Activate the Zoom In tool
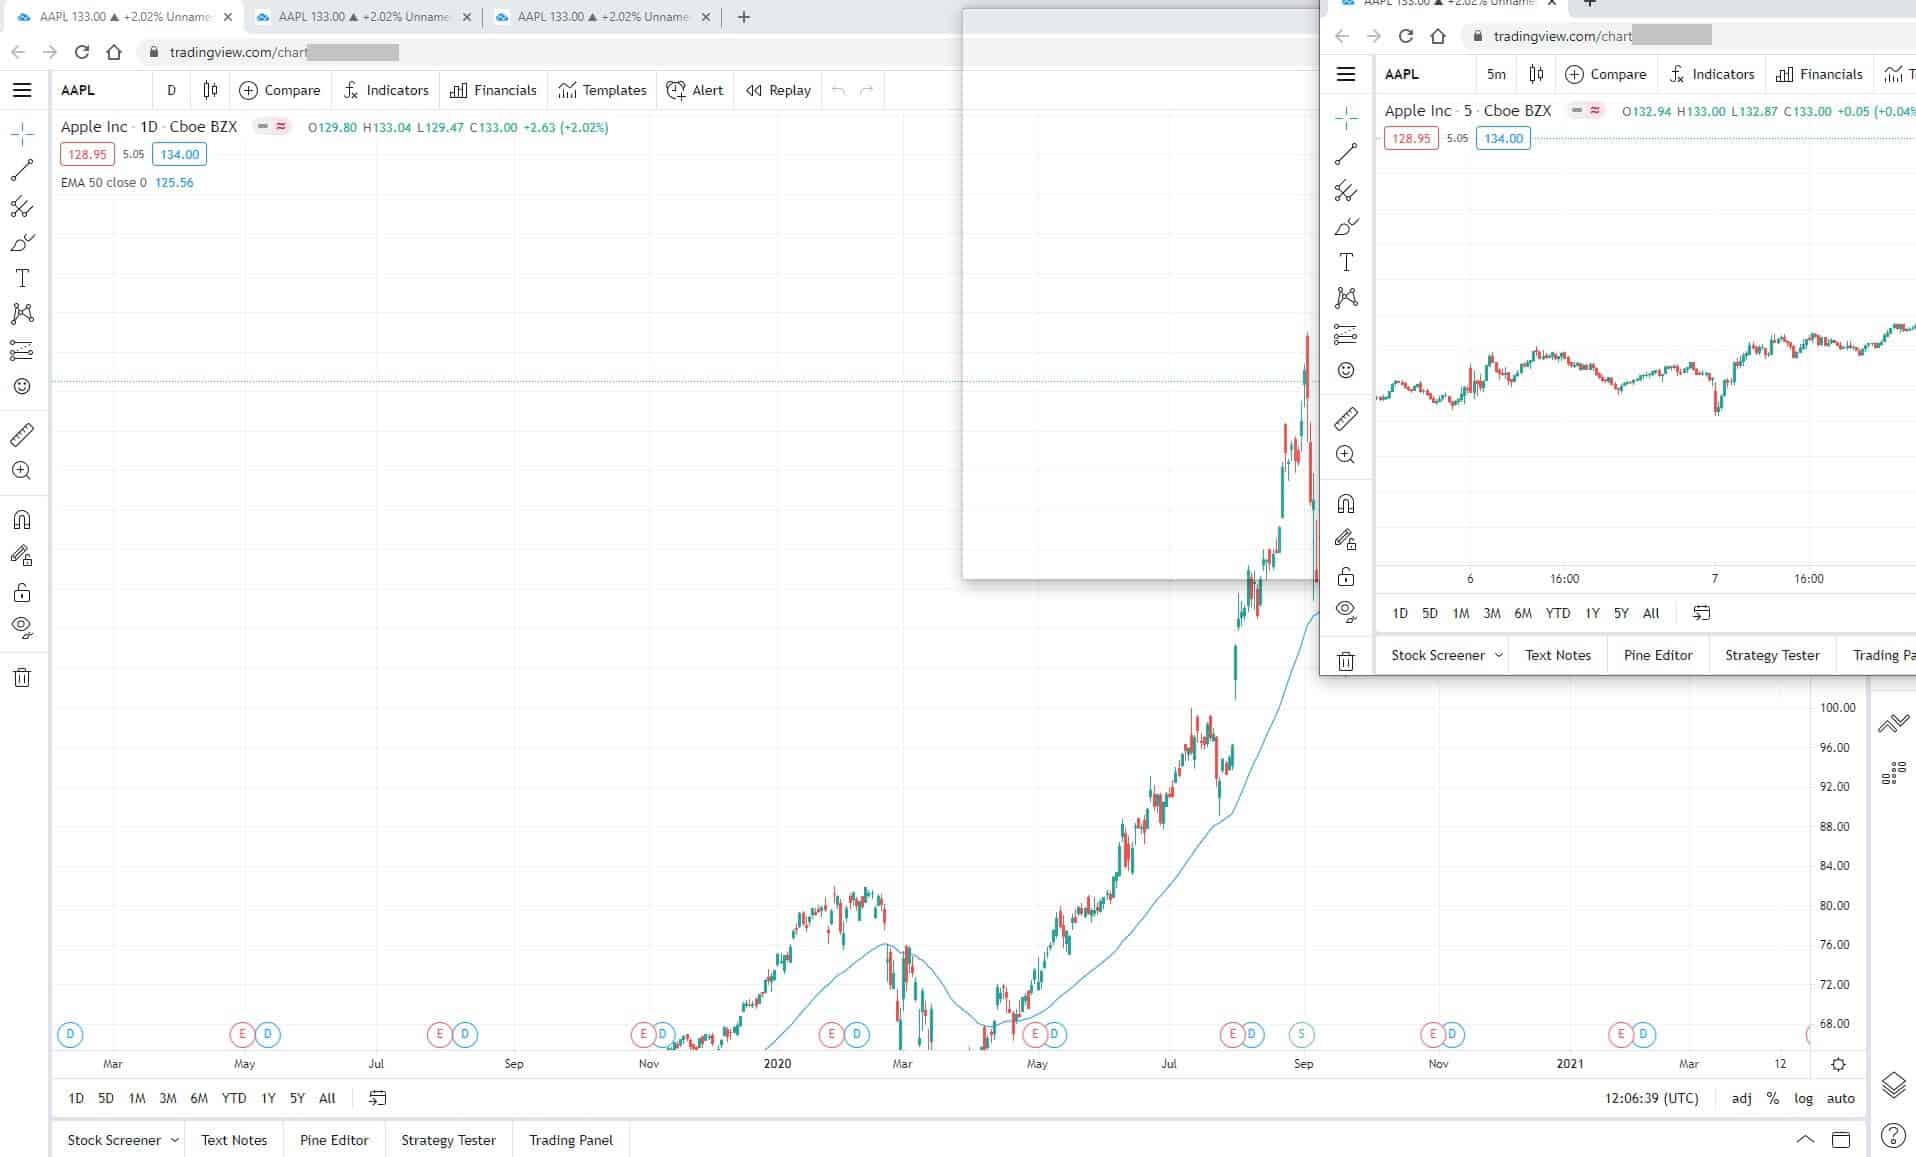This screenshot has height=1157, width=1916. tap(21, 470)
